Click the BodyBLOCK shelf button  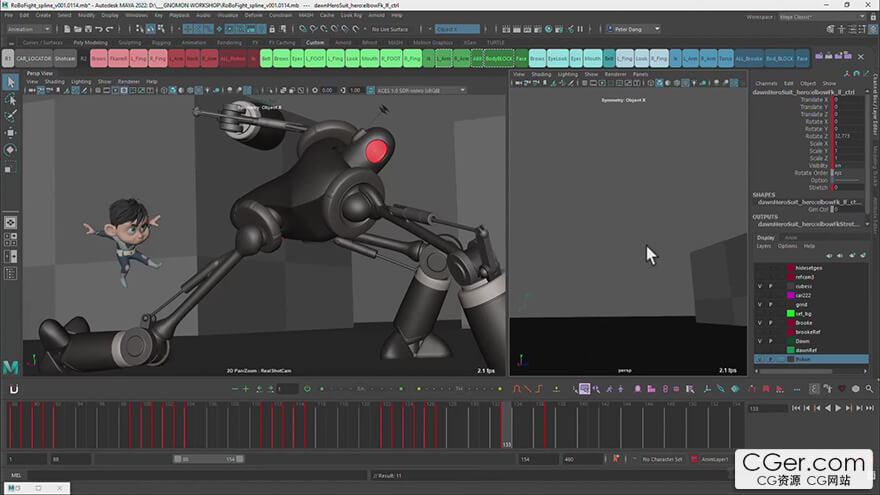pos(499,58)
